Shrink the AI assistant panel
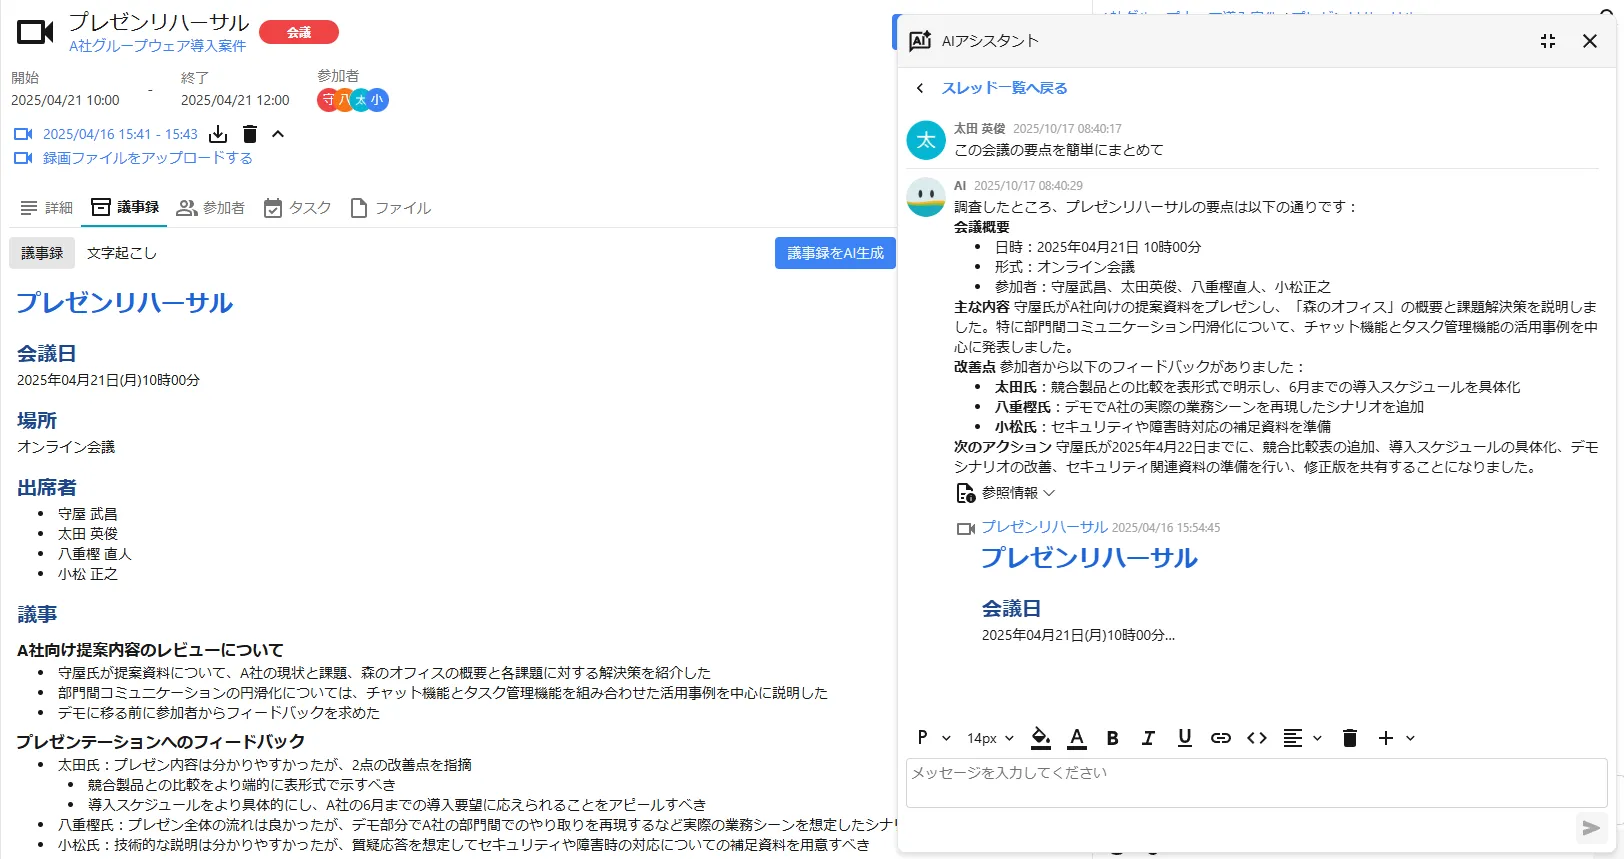1624x859 pixels. 1548,41
